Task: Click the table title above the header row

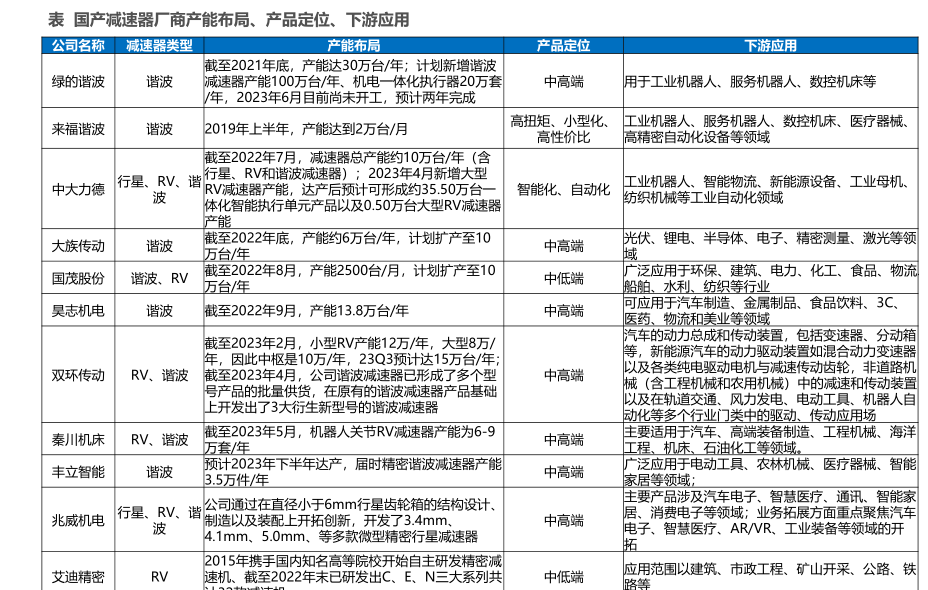Action: pyautogui.click(x=229, y=20)
